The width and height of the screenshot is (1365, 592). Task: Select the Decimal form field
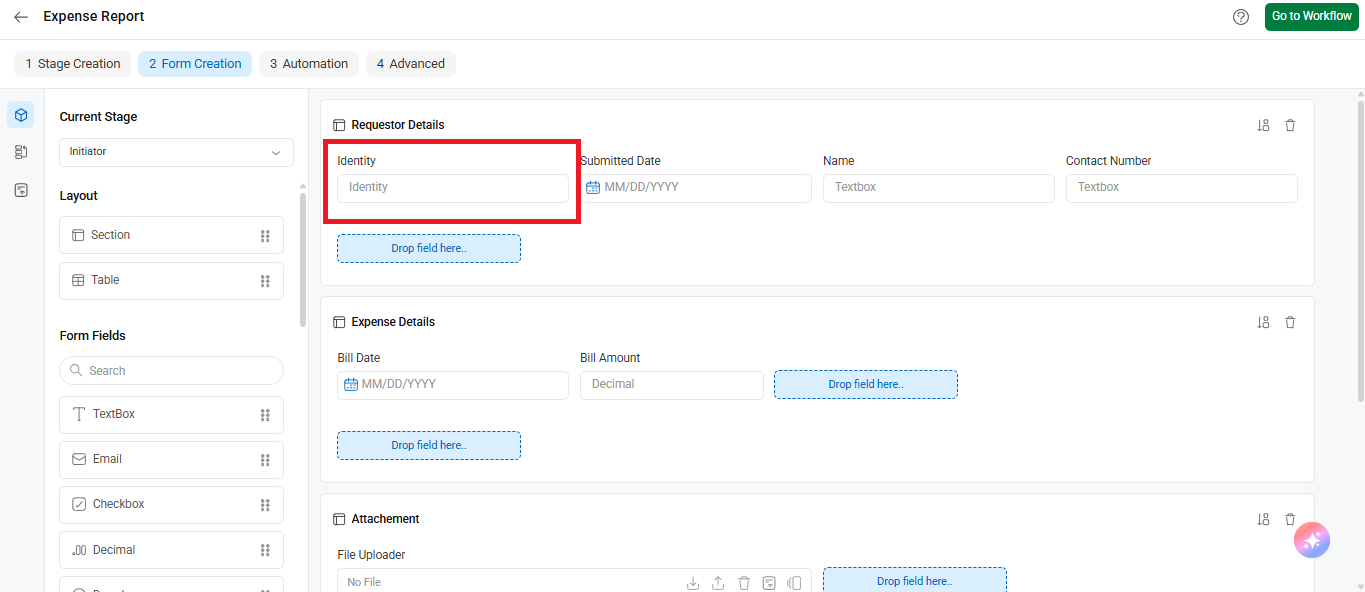tap(171, 550)
